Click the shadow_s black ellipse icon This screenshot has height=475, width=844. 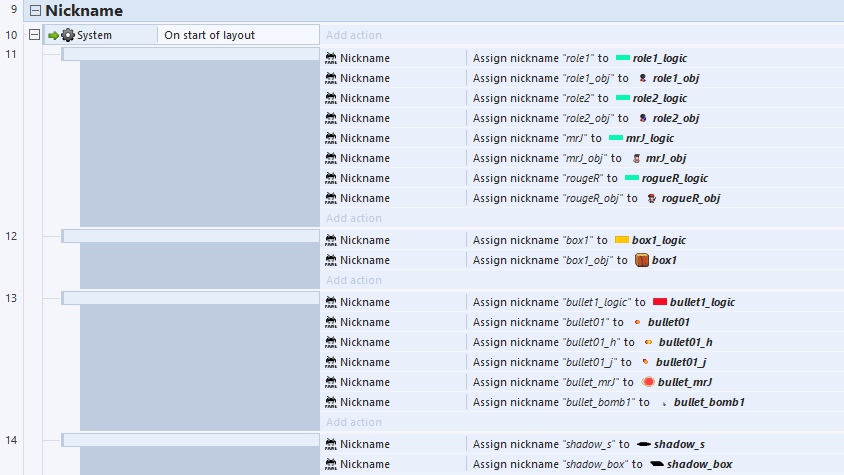(643, 444)
